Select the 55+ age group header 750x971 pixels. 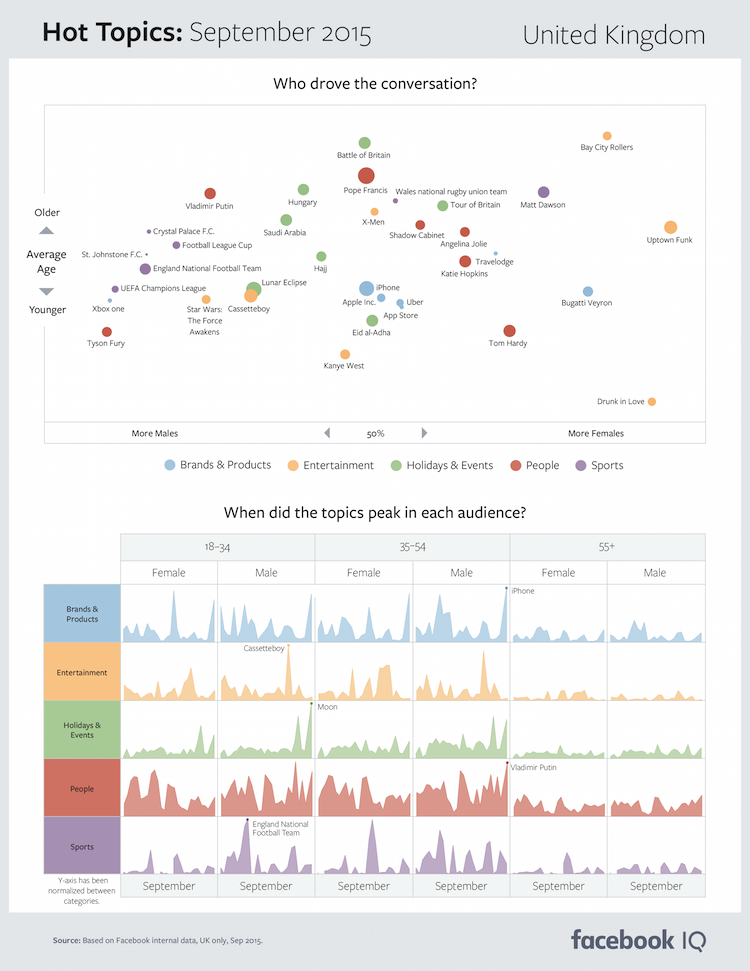[x=607, y=547]
